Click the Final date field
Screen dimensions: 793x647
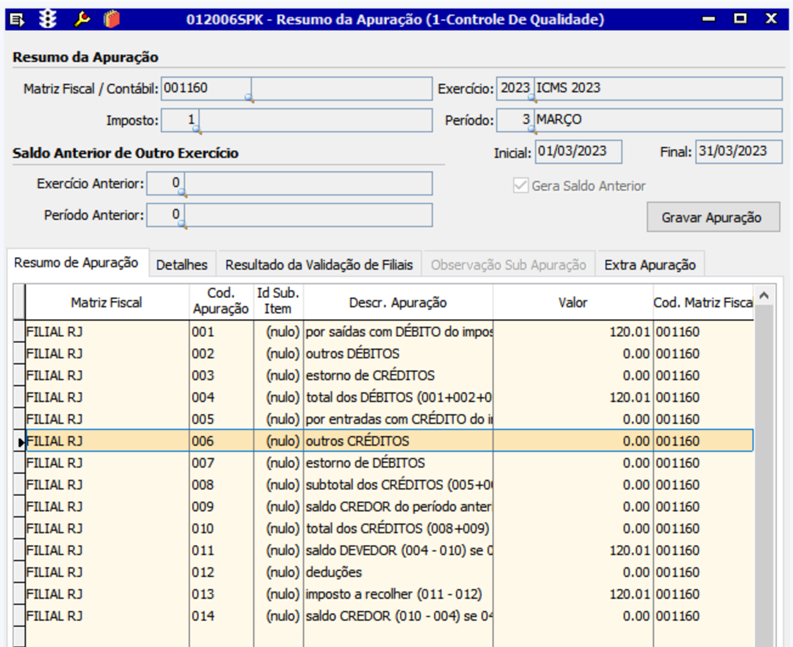tap(738, 152)
